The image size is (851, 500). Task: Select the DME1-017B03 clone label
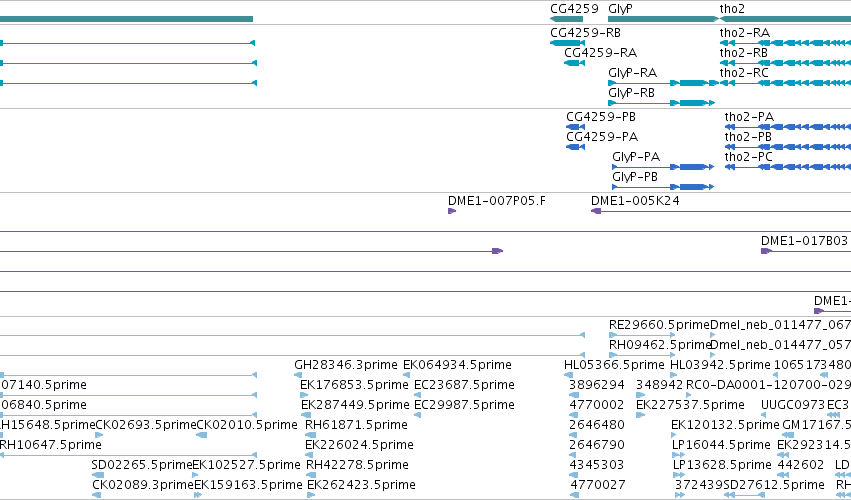point(804,241)
